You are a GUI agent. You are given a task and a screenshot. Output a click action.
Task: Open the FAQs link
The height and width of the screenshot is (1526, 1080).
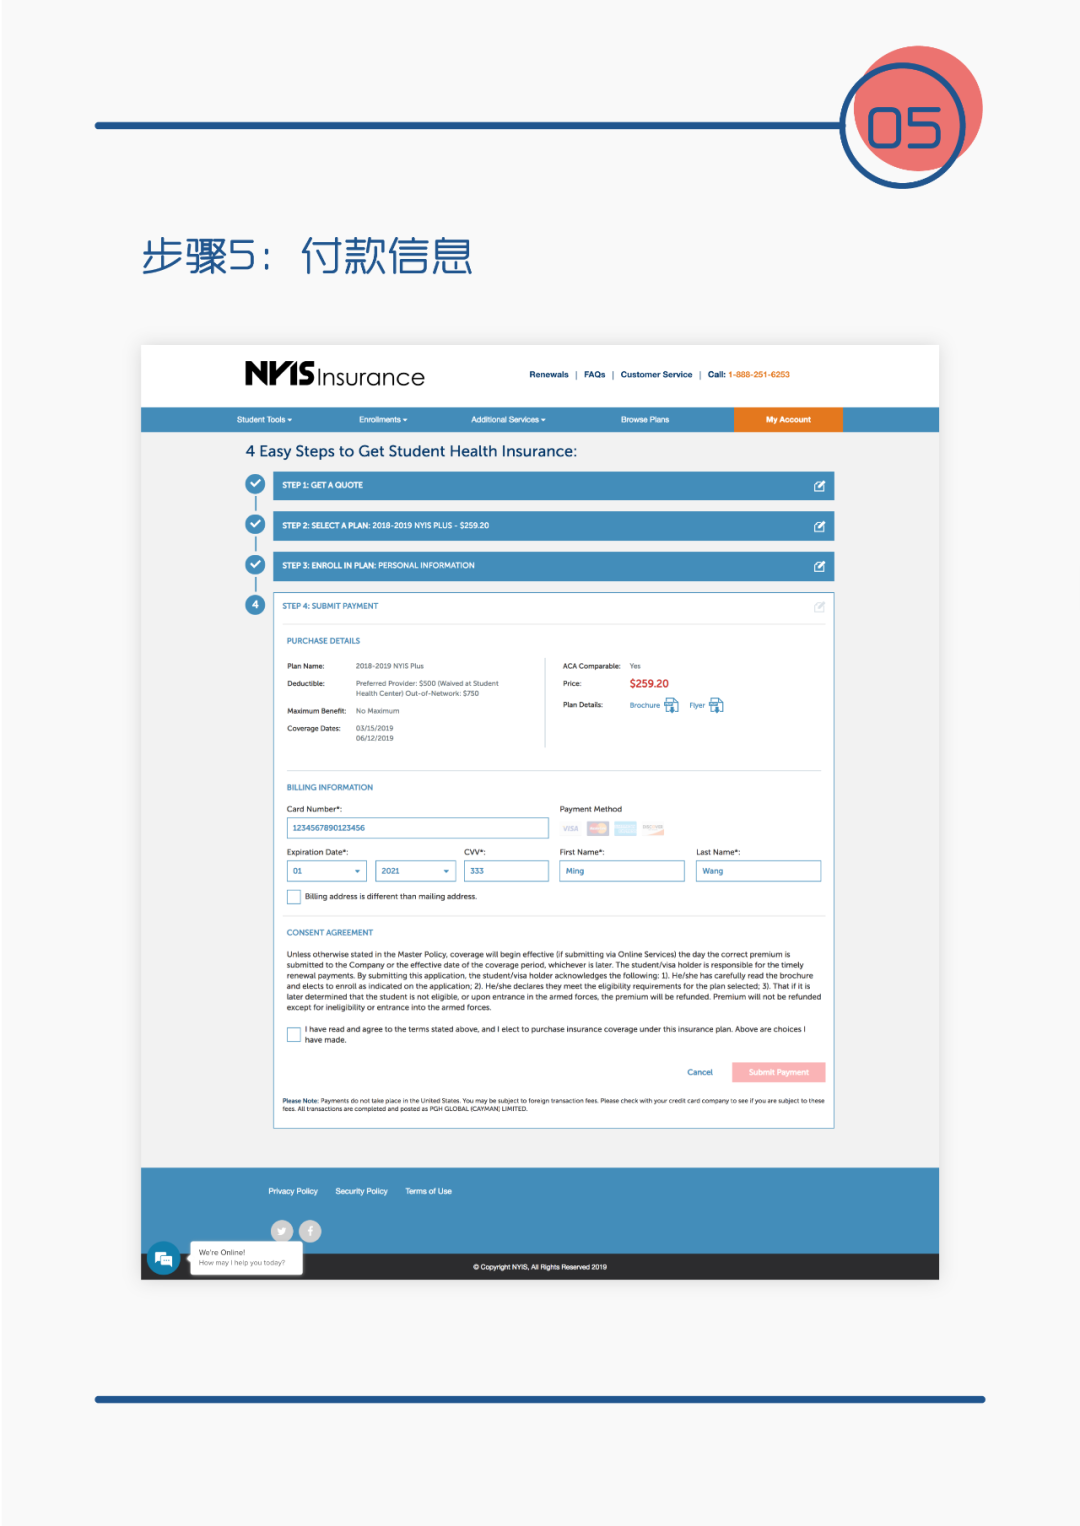click(595, 375)
